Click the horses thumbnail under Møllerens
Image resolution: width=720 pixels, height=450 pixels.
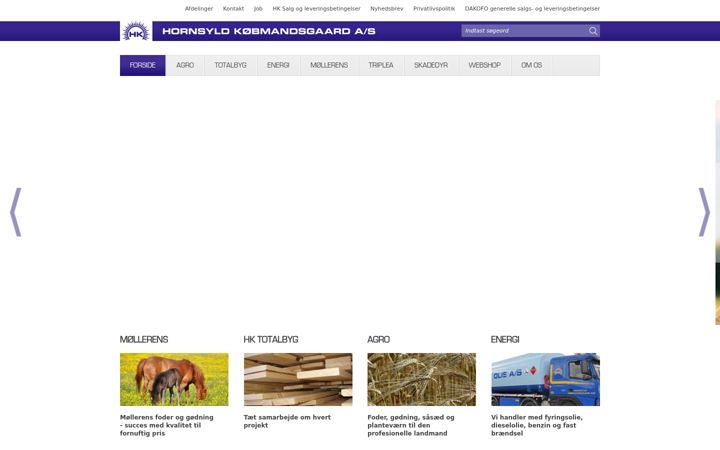pyautogui.click(x=174, y=379)
